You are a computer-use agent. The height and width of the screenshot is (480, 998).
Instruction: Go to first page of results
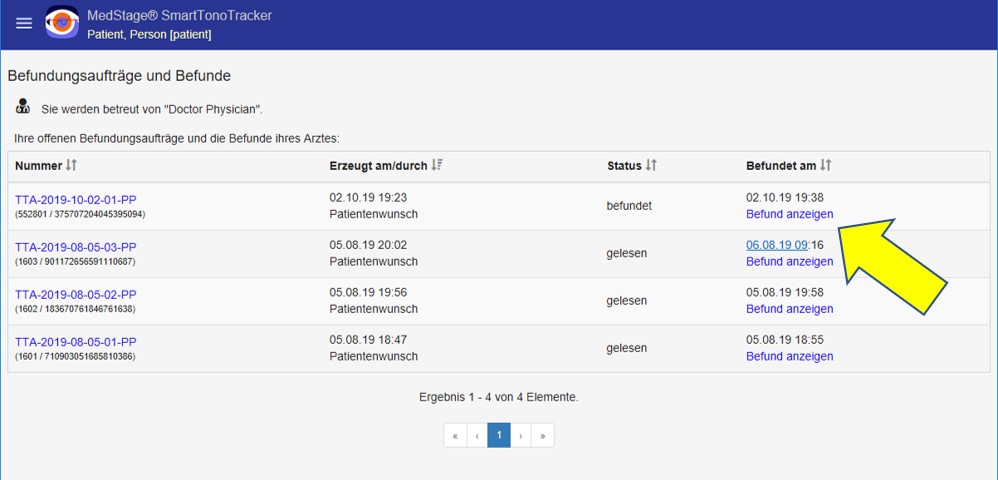[455, 435]
